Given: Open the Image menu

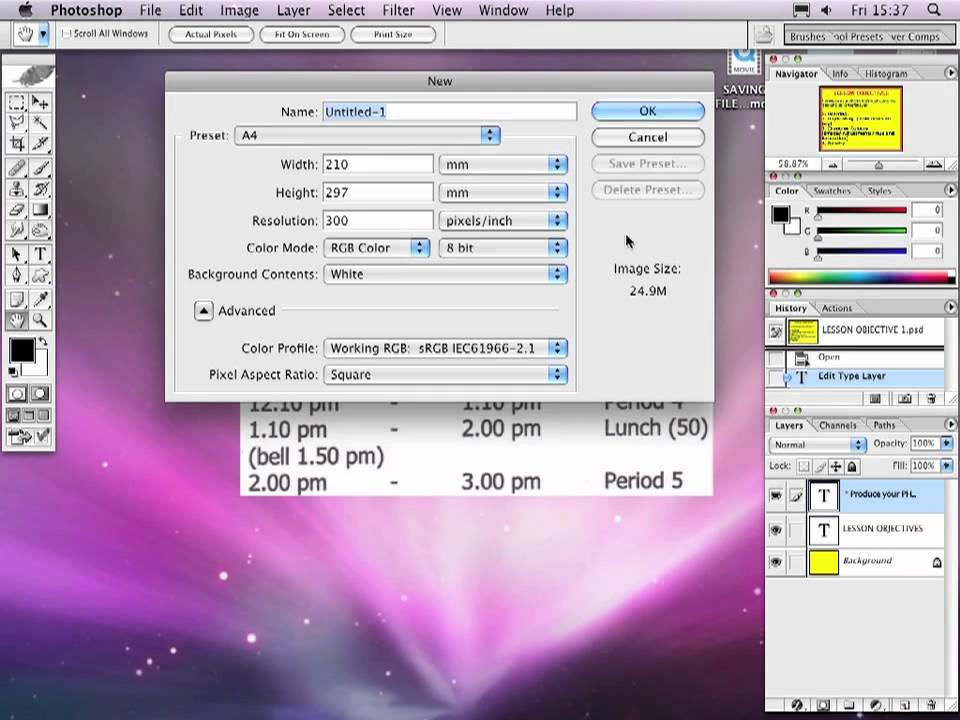Looking at the screenshot, I should click(239, 10).
